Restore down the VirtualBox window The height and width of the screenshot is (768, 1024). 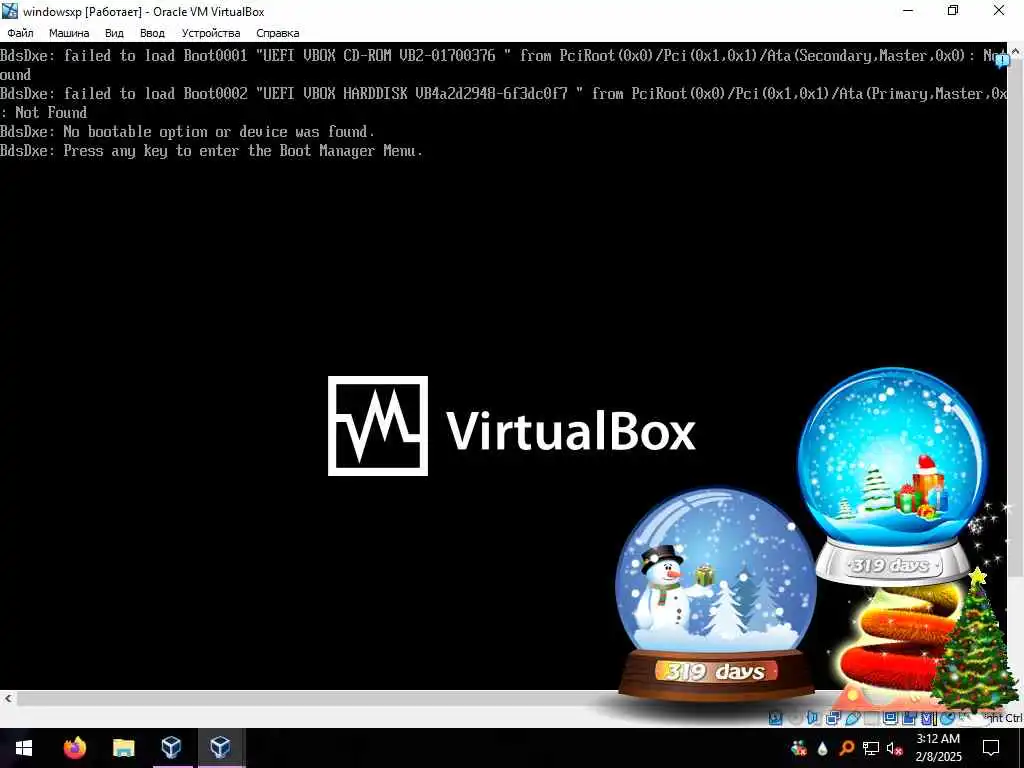click(x=953, y=11)
